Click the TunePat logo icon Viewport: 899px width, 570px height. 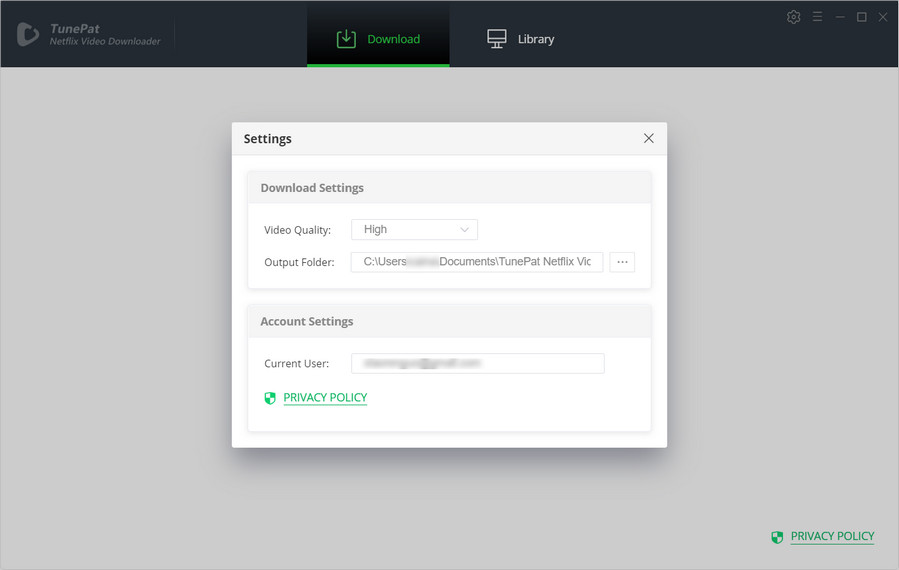pos(28,34)
